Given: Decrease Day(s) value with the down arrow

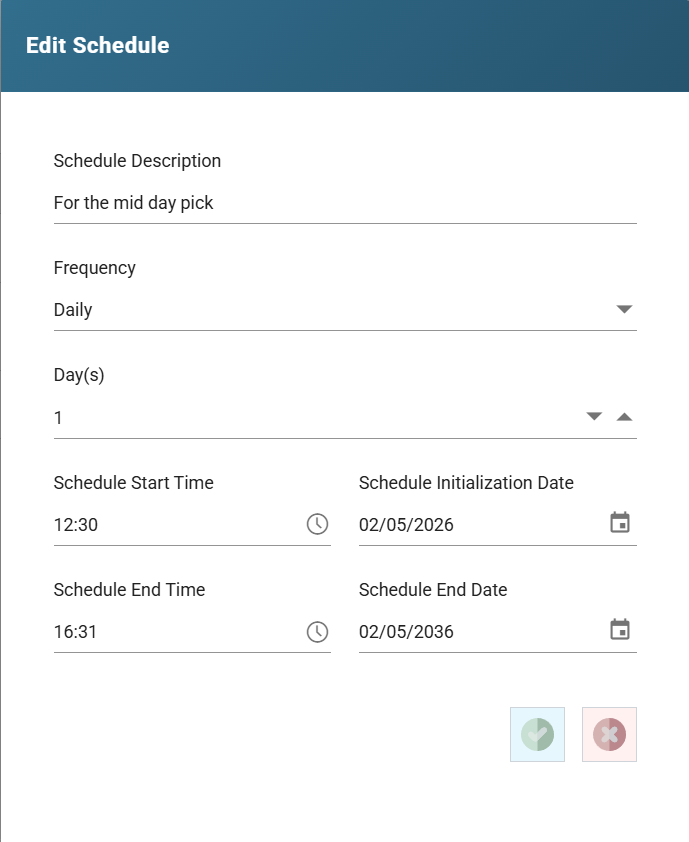Looking at the screenshot, I should (594, 416).
